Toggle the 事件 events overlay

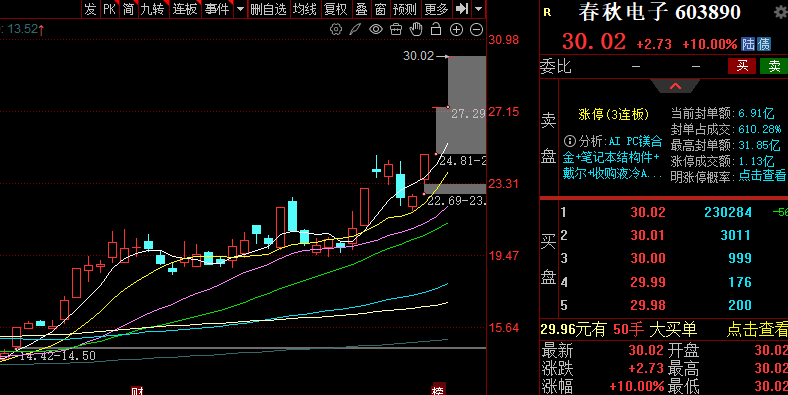217,9
